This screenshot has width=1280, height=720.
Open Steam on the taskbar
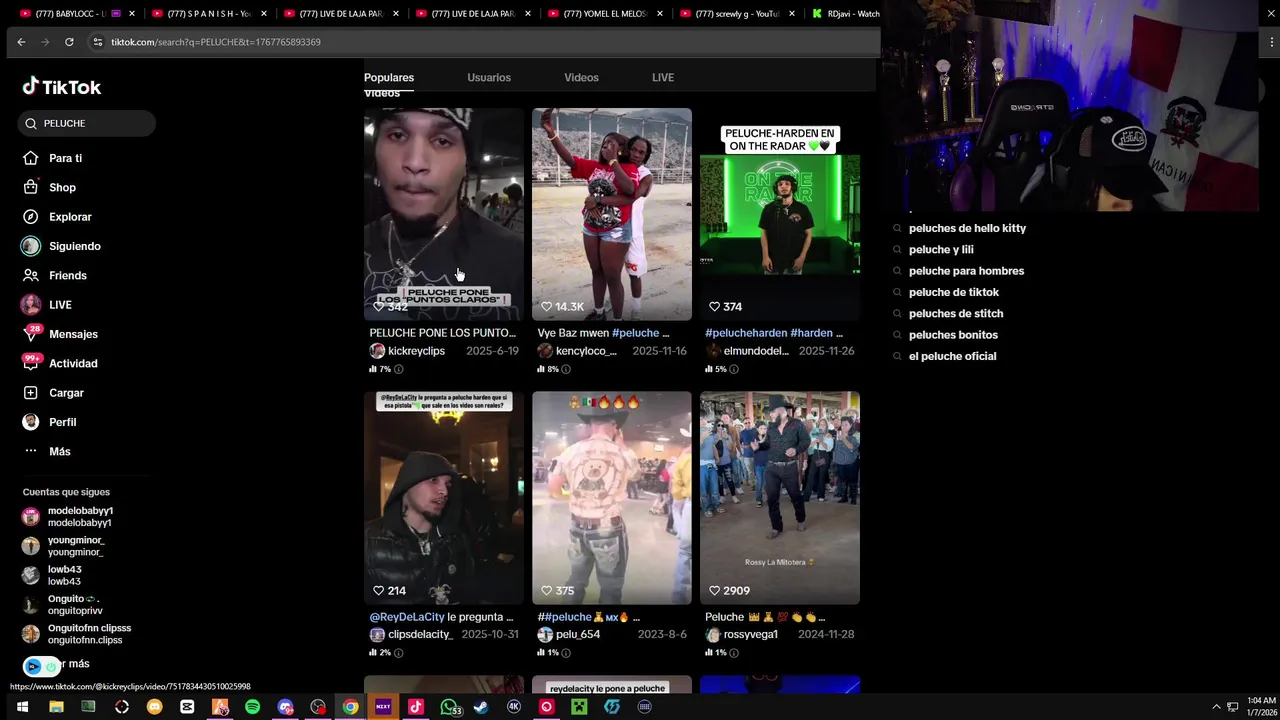pyautogui.click(x=481, y=707)
